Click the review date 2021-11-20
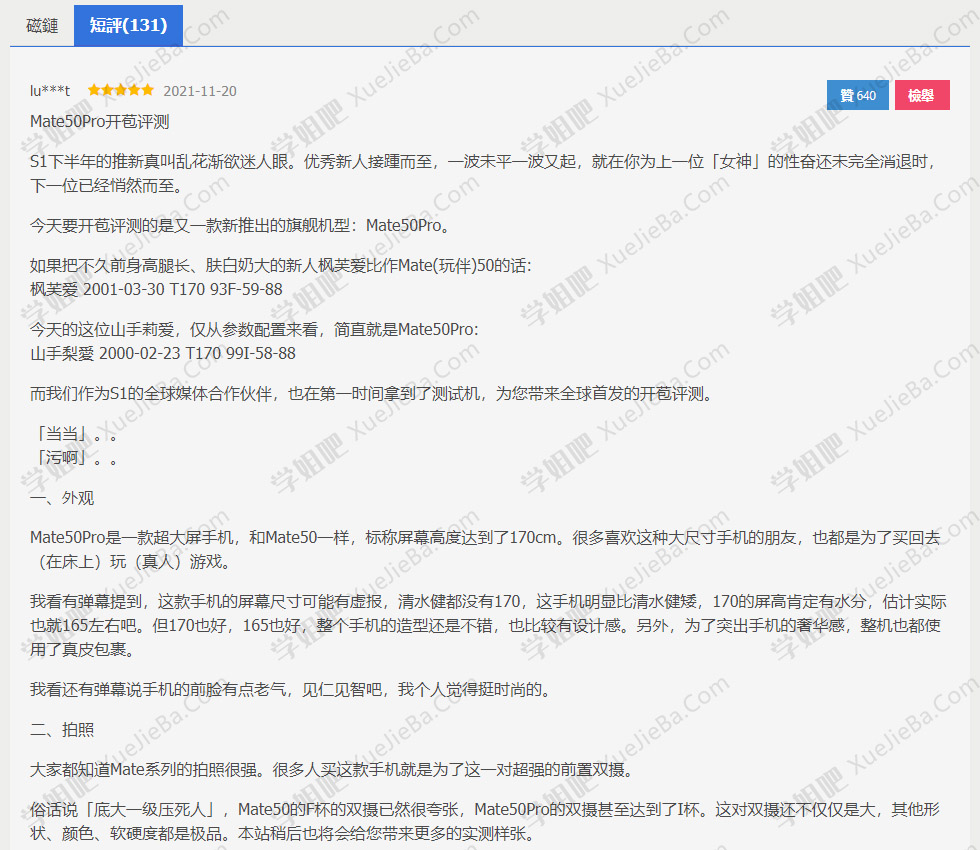980x850 pixels. coord(200,91)
